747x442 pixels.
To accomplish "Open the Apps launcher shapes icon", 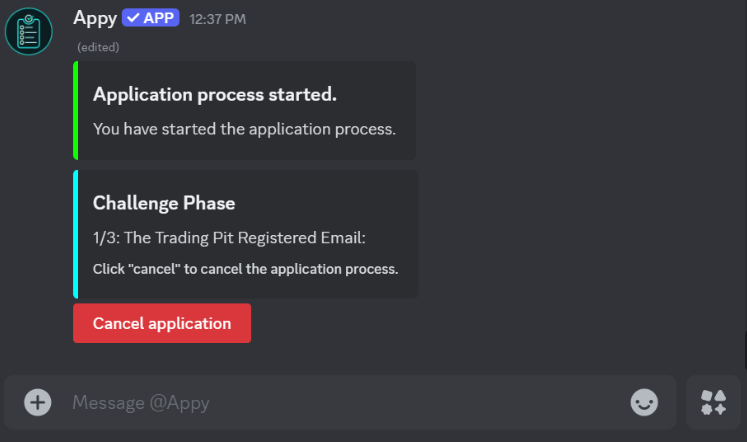I will (714, 402).
